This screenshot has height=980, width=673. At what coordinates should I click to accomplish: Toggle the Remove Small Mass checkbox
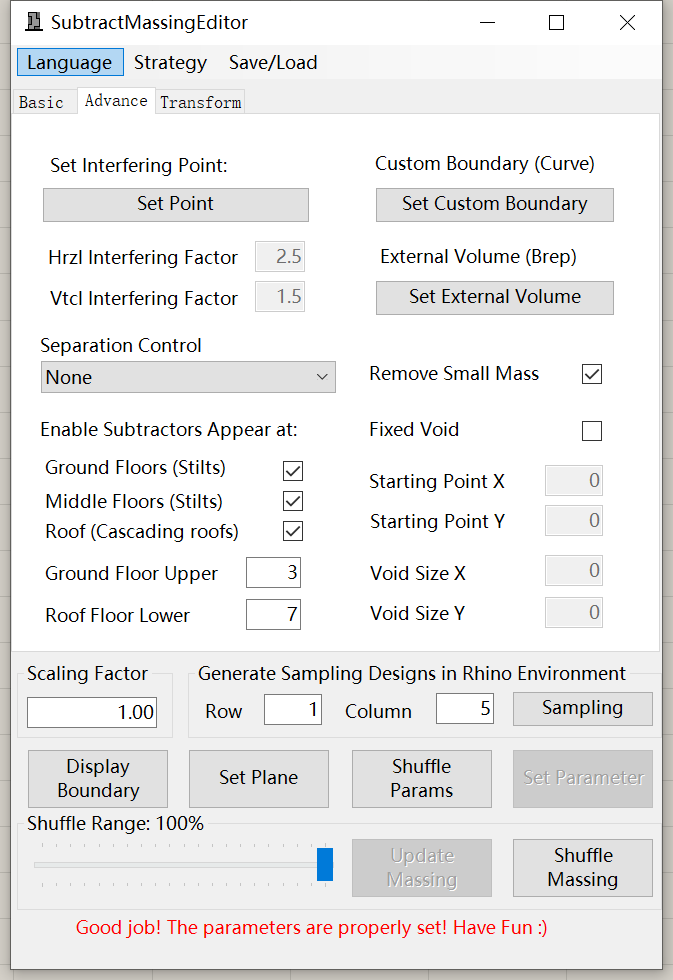(x=592, y=374)
